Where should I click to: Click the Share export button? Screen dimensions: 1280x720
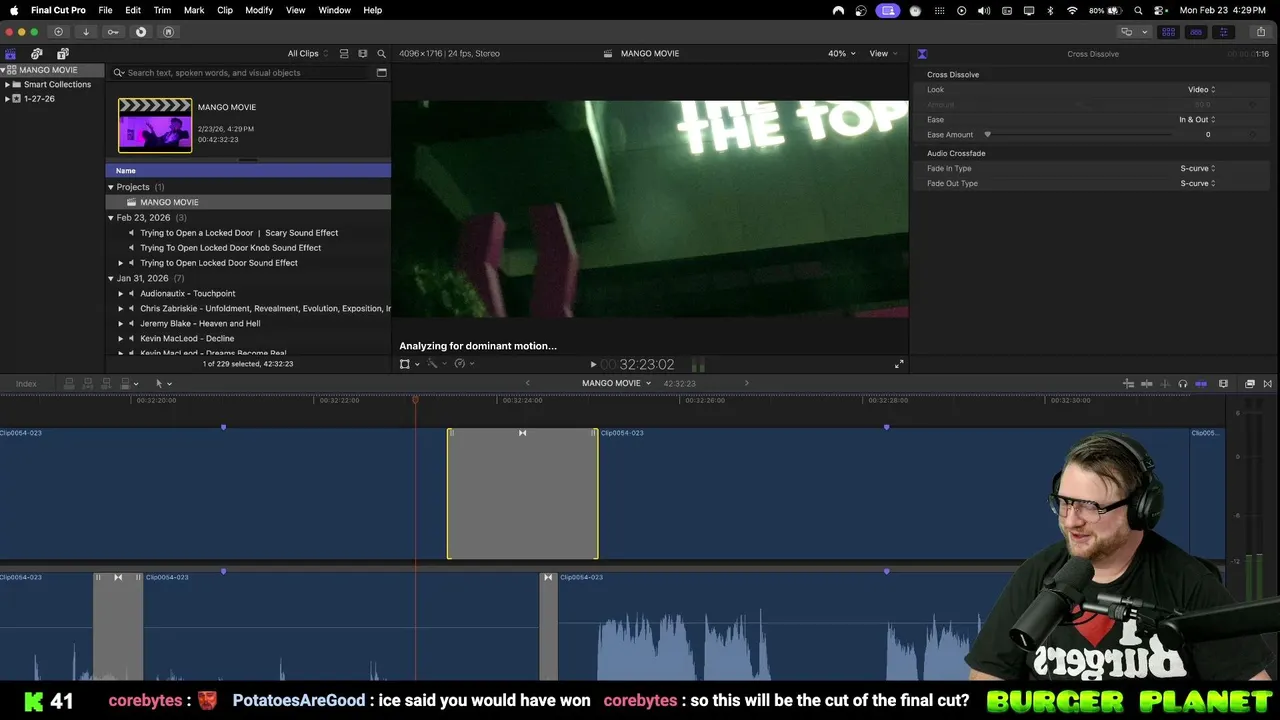pyautogui.click(x=1260, y=32)
